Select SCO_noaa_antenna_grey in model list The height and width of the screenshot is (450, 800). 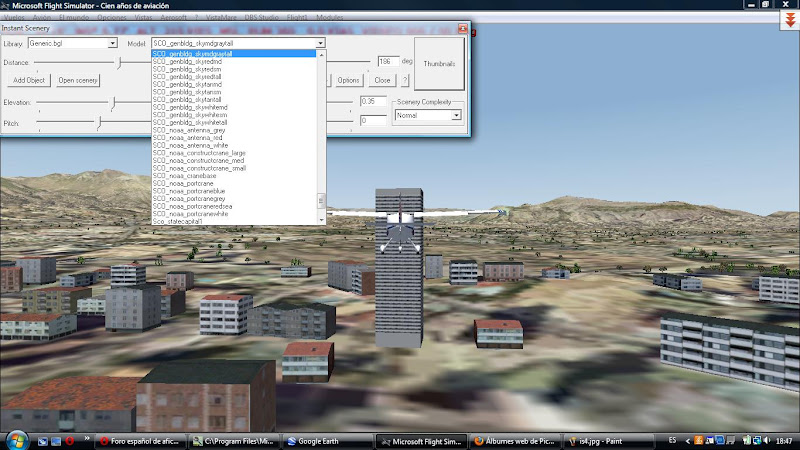click(234, 130)
